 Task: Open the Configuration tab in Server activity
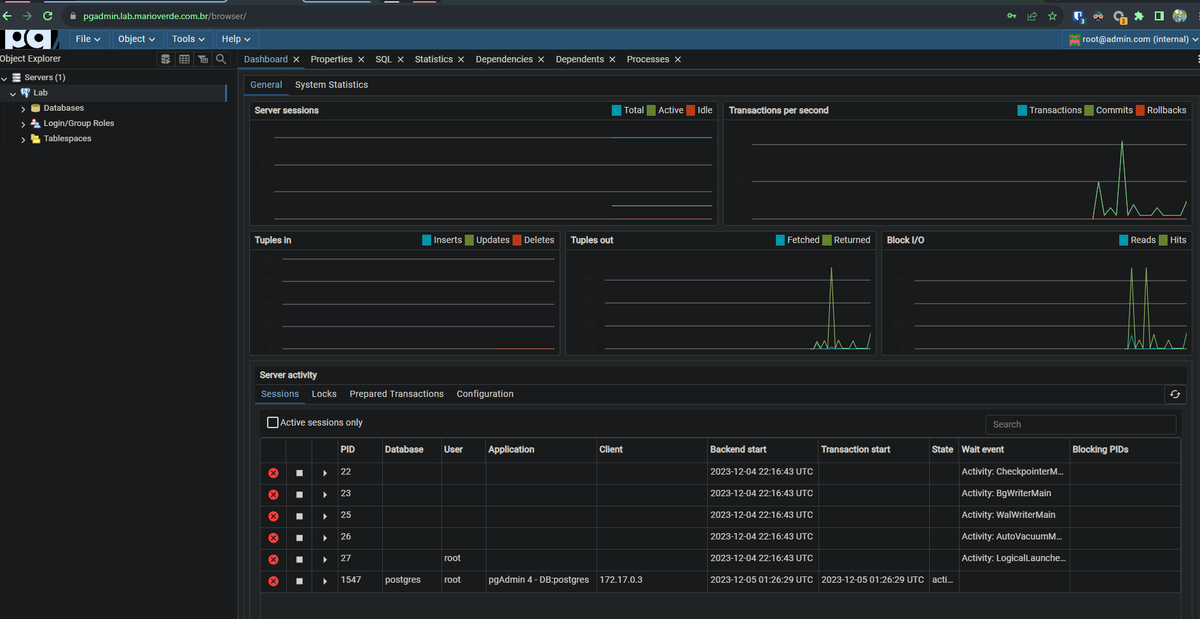tap(485, 394)
